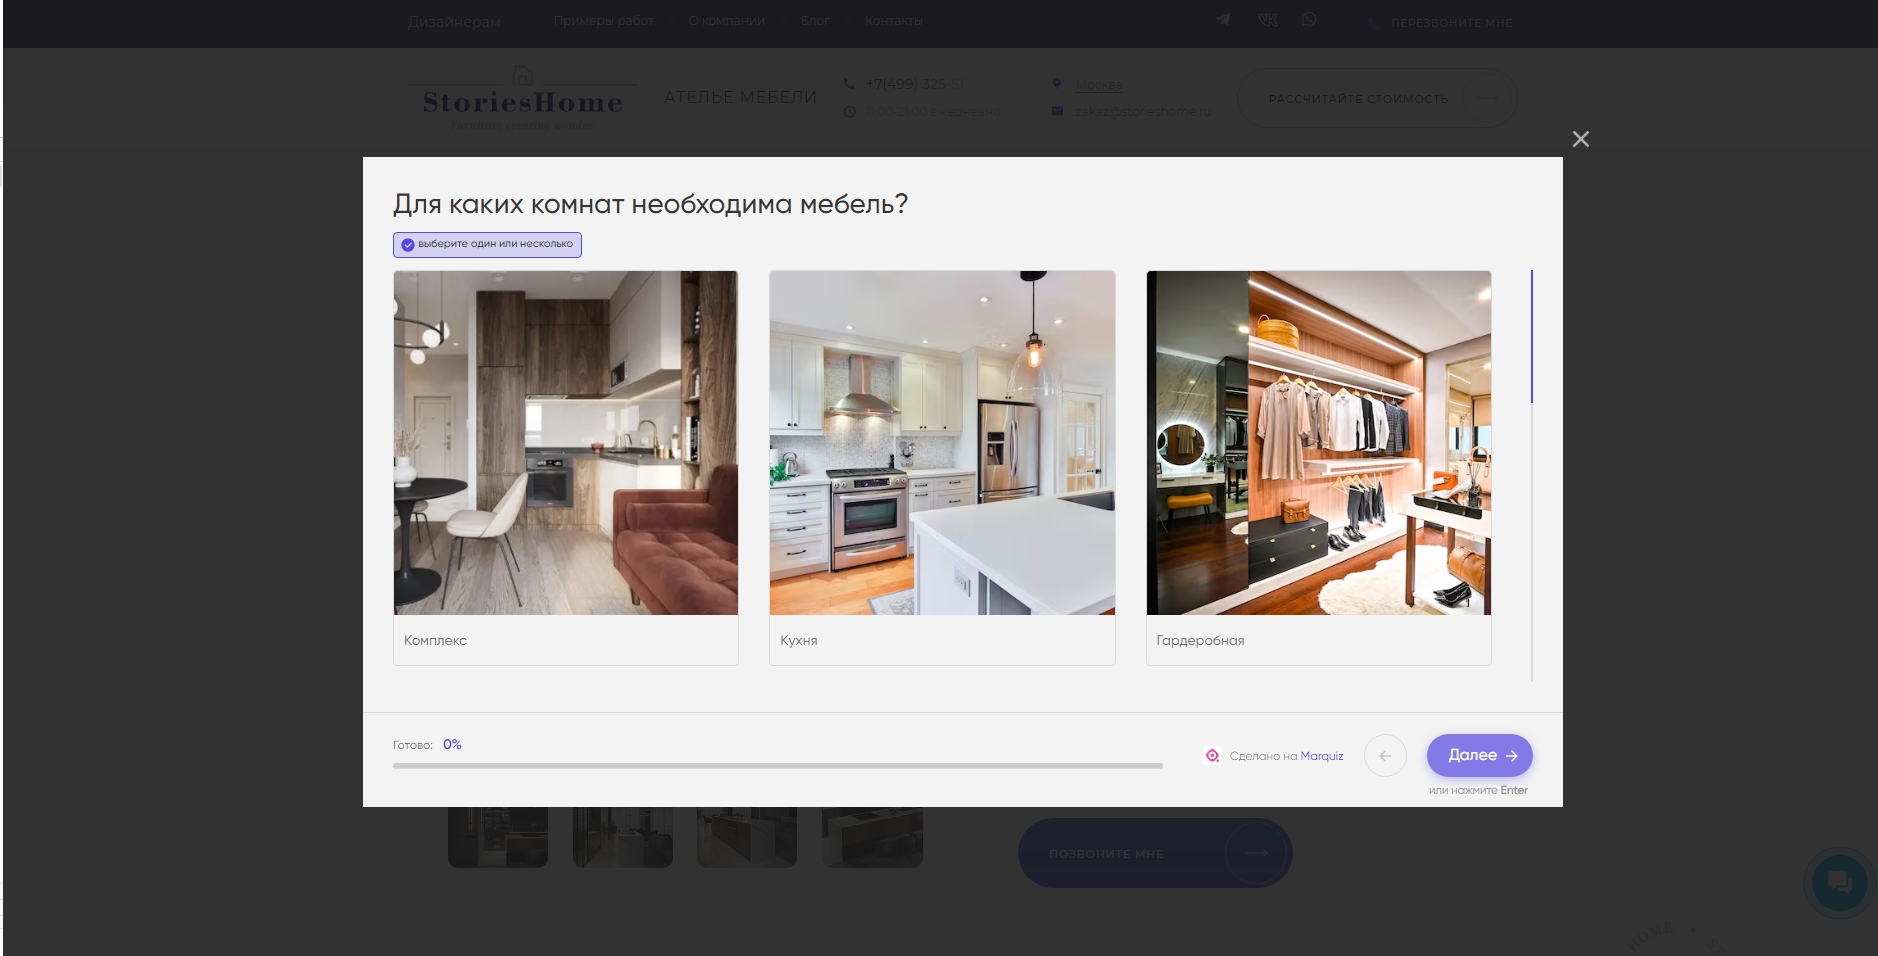Click the fourth gallery thumbnail below the popup
This screenshot has height=956, width=1878.
872,837
